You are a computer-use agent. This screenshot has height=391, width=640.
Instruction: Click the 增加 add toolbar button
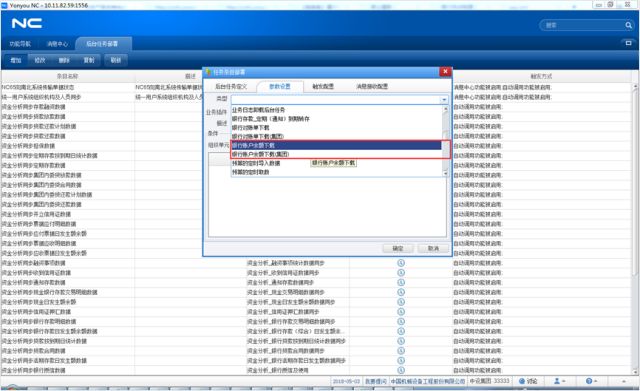click(x=16, y=60)
